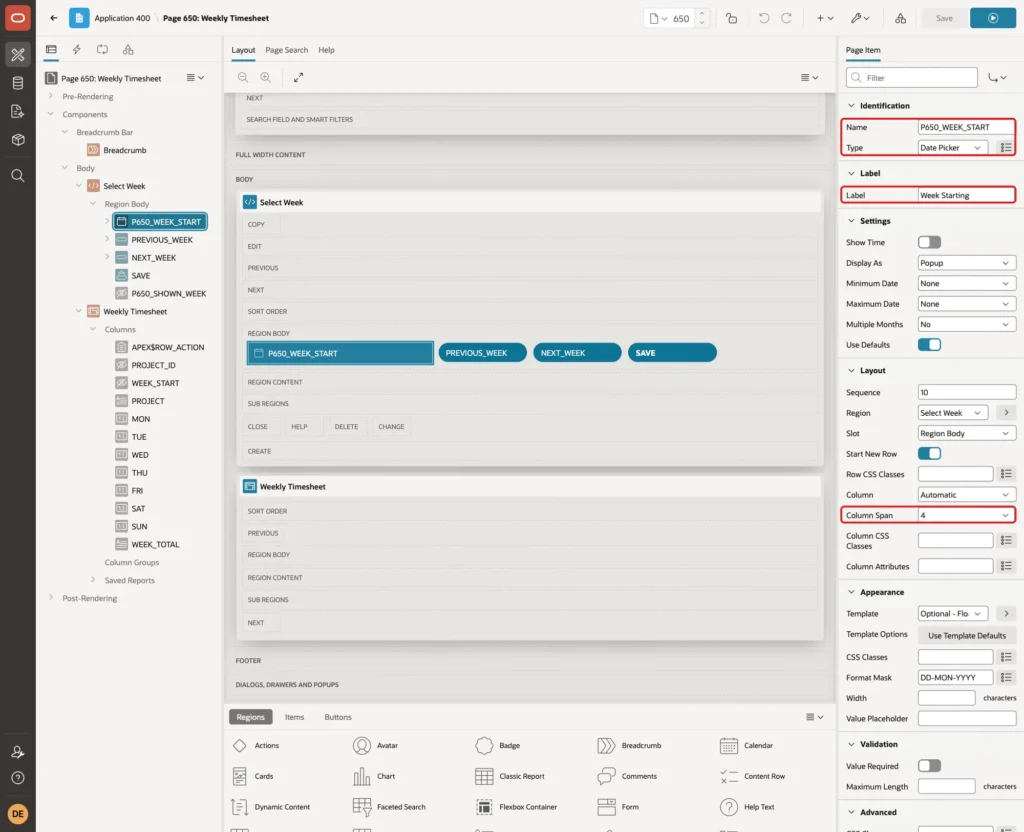Viewport: 1024px width, 832px height.
Task: Open the Gallery cube icon in sidebar
Action: click(18, 140)
